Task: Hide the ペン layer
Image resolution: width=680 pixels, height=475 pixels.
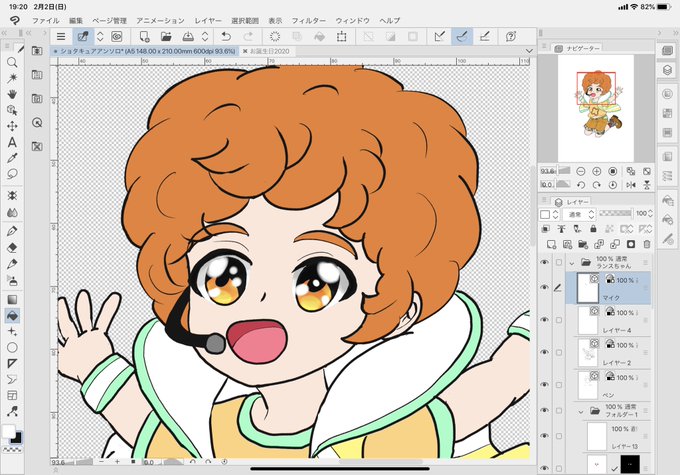Action: 545,385
